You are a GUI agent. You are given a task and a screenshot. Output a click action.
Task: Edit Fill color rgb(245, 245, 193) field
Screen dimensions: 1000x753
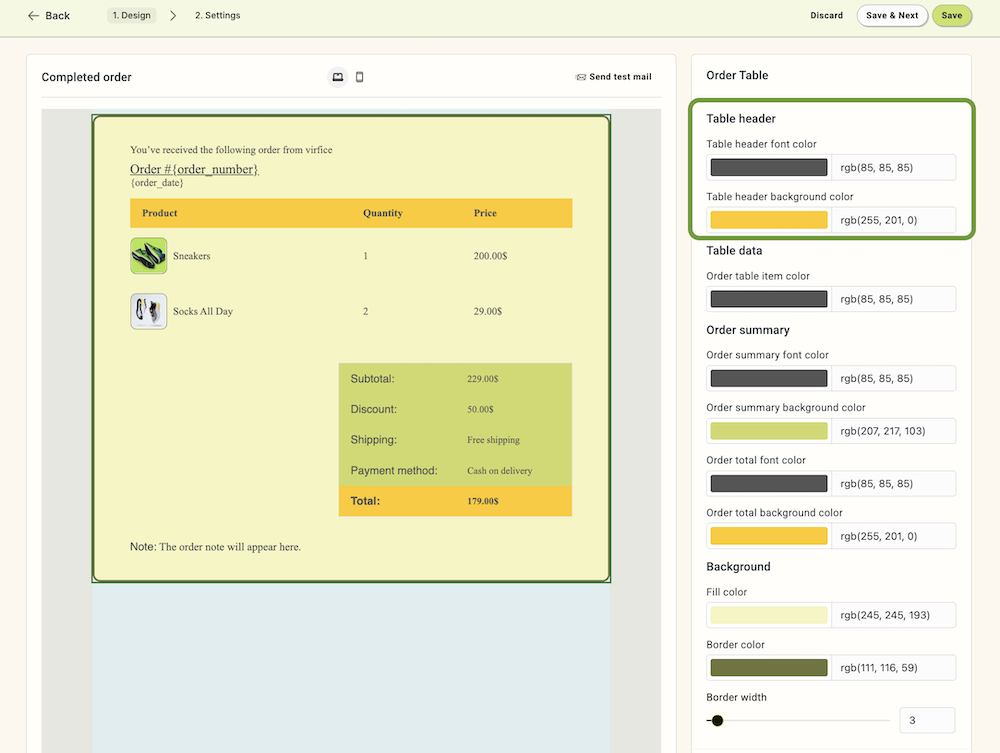(x=893, y=615)
